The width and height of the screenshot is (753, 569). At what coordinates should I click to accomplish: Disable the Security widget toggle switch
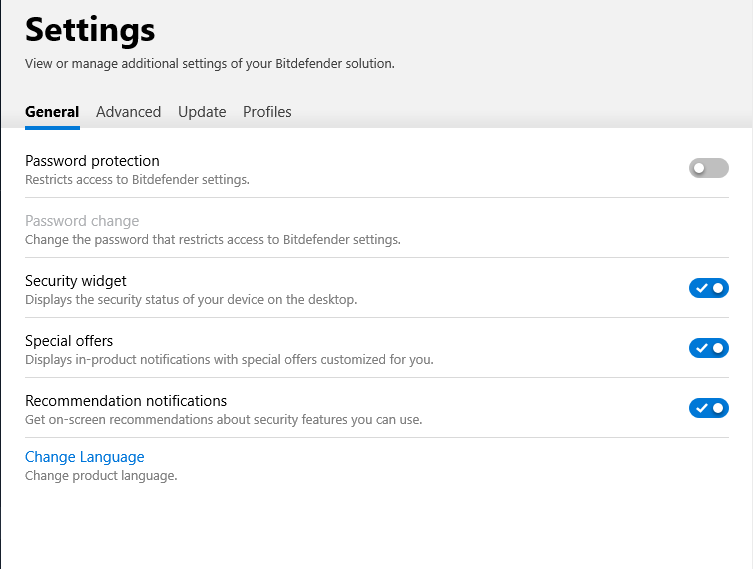click(x=708, y=288)
